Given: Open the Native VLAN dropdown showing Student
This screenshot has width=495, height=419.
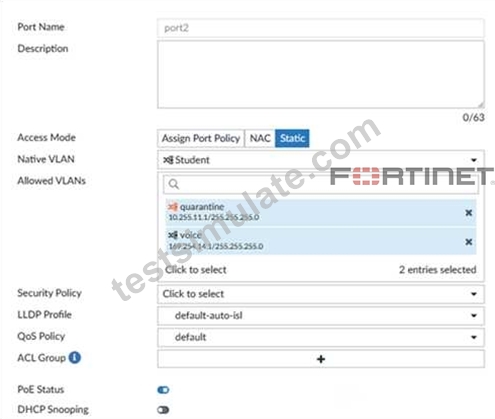Looking at the screenshot, I should pos(321,160).
